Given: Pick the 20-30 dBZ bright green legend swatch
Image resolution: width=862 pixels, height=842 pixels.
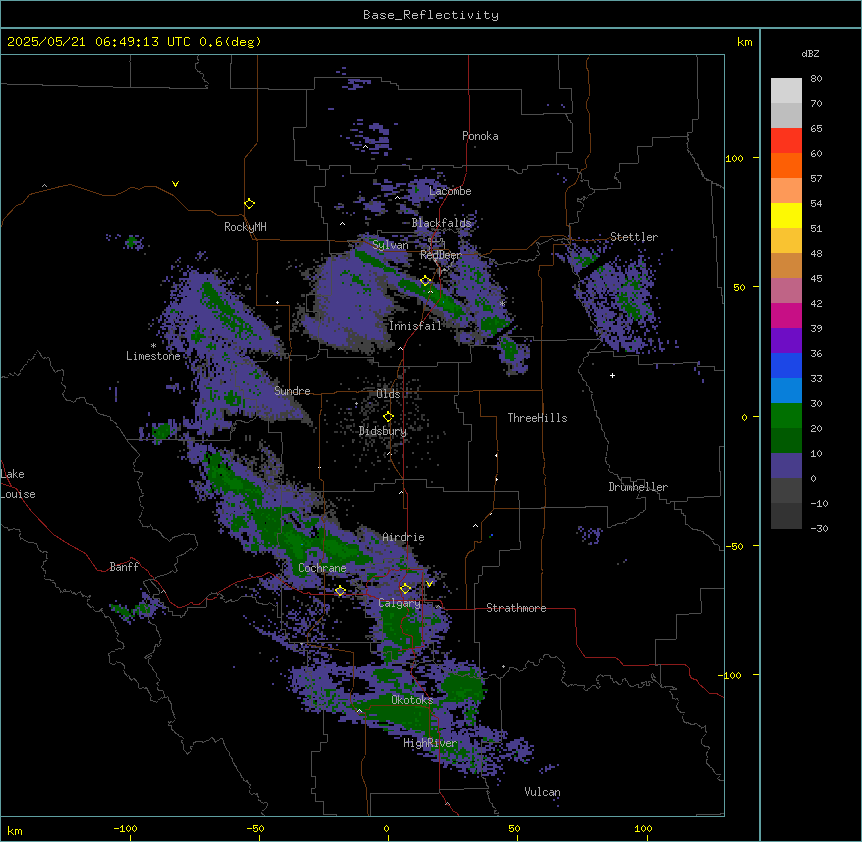Looking at the screenshot, I should coord(786,416).
